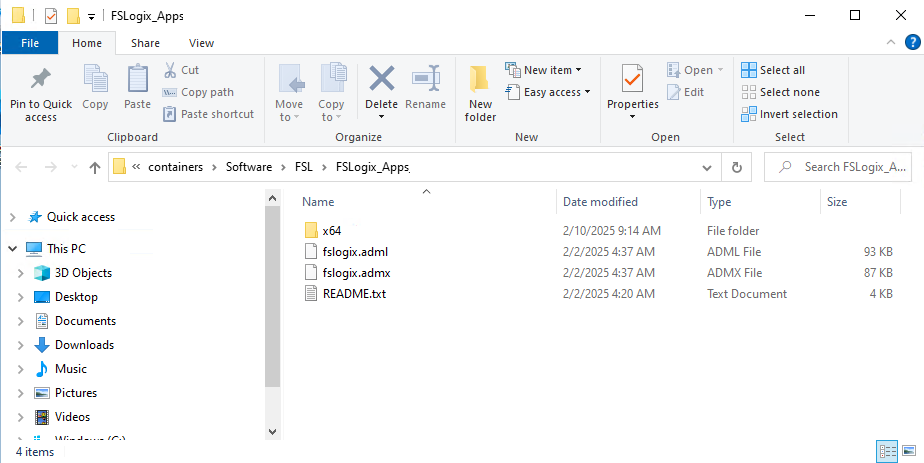
Task: Click the Delete X icon
Action: [381, 78]
